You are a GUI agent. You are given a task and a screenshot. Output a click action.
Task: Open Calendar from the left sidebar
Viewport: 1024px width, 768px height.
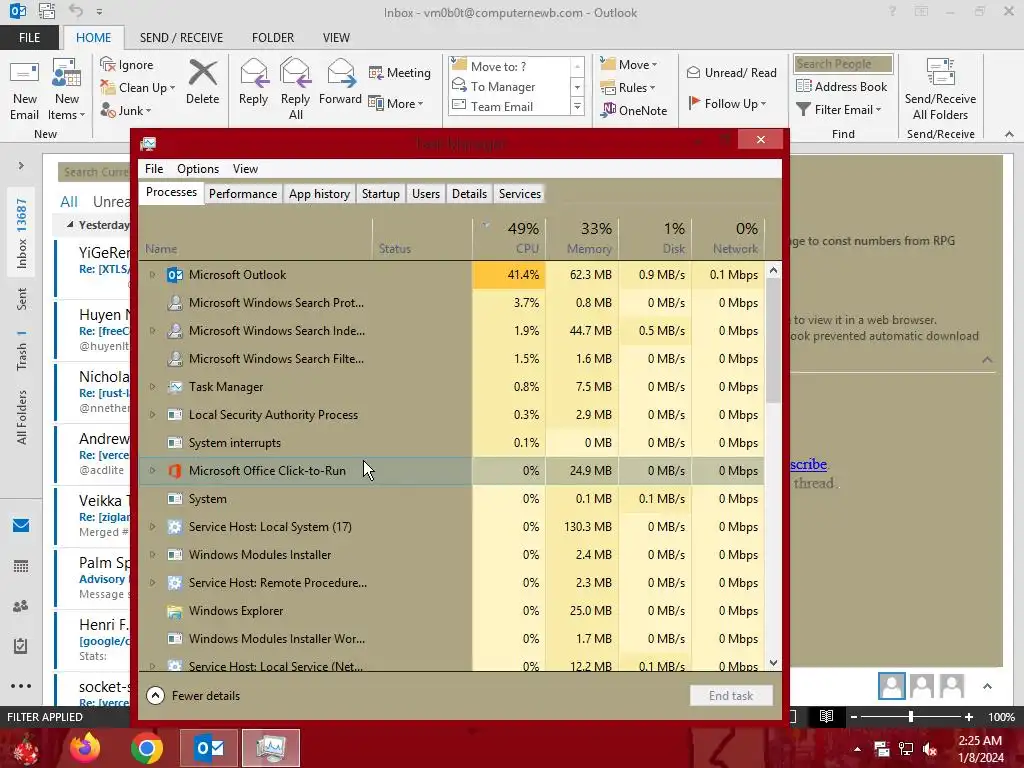click(x=21, y=566)
